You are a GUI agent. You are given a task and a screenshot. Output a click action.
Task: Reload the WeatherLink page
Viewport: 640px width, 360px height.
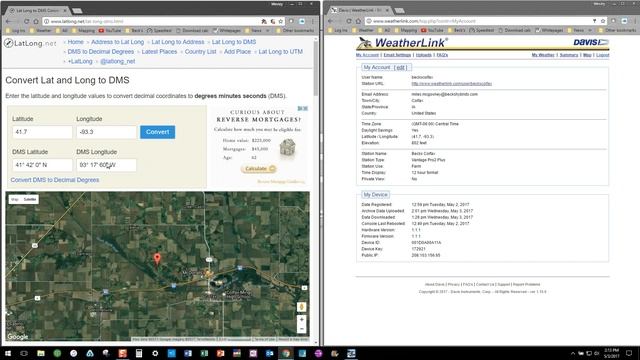pyautogui.click(x=349, y=21)
